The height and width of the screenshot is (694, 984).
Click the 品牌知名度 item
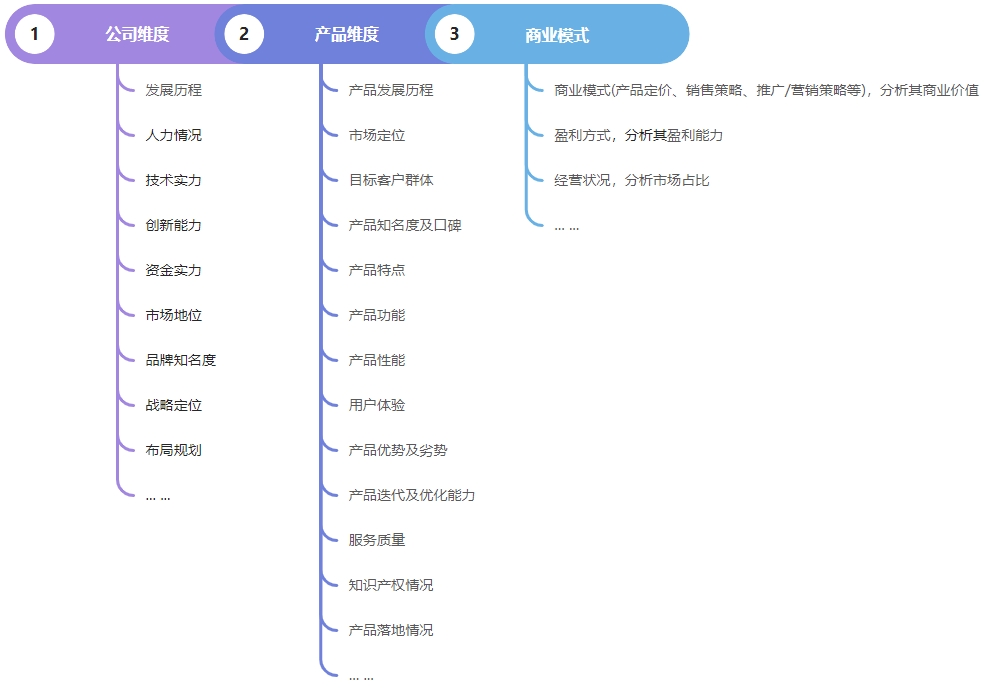[180, 360]
